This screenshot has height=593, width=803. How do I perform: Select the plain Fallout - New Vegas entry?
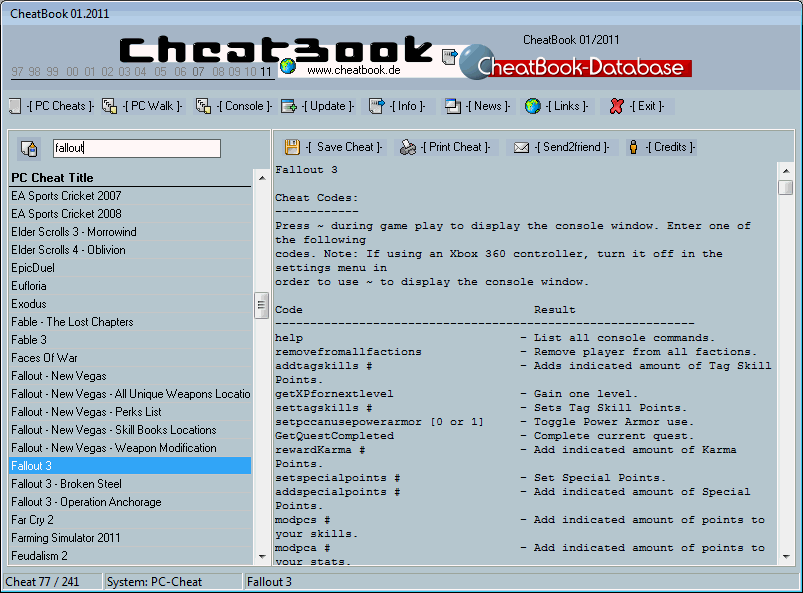[131, 376]
